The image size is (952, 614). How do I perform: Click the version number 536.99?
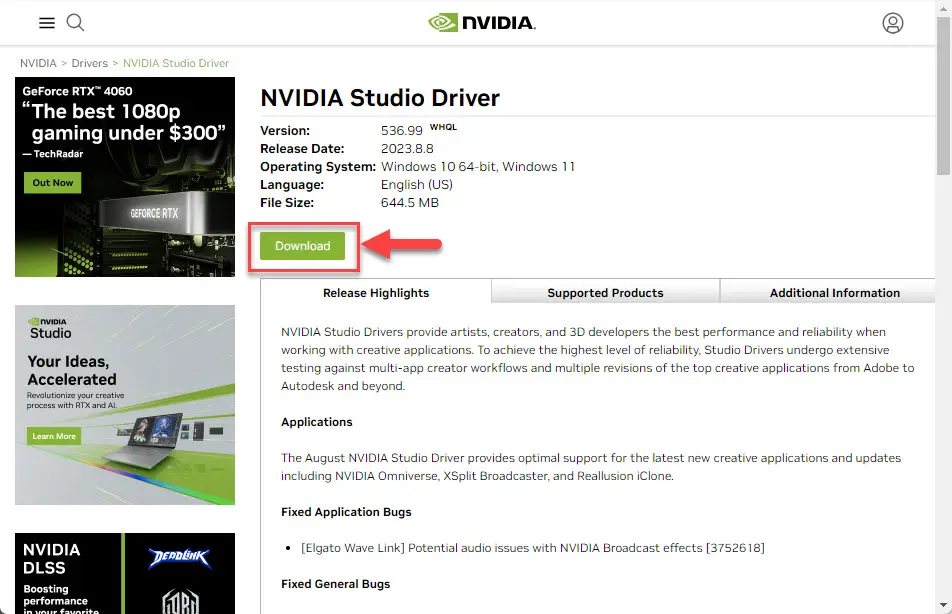pyautogui.click(x=401, y=131)
